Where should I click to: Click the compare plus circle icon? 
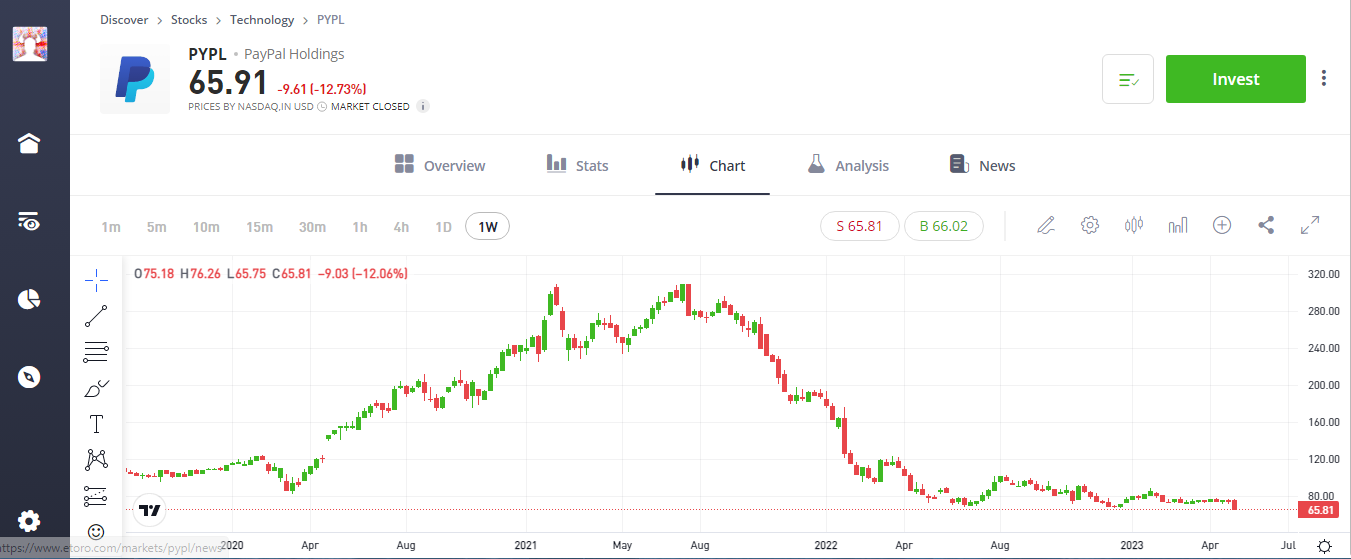coord(1222,225)
